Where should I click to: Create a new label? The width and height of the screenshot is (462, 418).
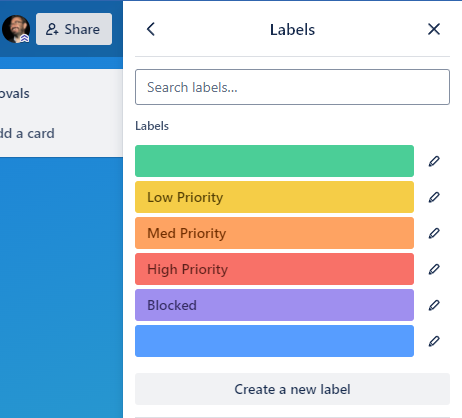click(x=292, y=389)
